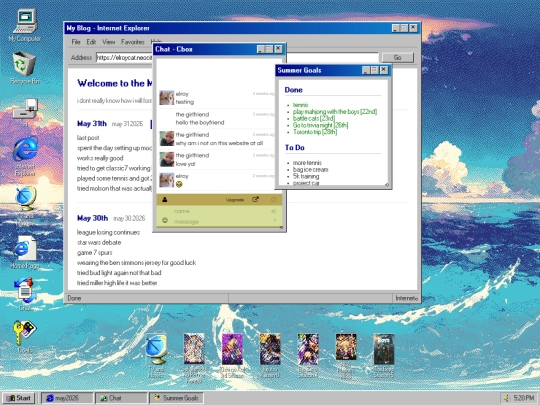
Task: Click the "To Do" heading in Summer Goals
Action: [x=294, y=148]
